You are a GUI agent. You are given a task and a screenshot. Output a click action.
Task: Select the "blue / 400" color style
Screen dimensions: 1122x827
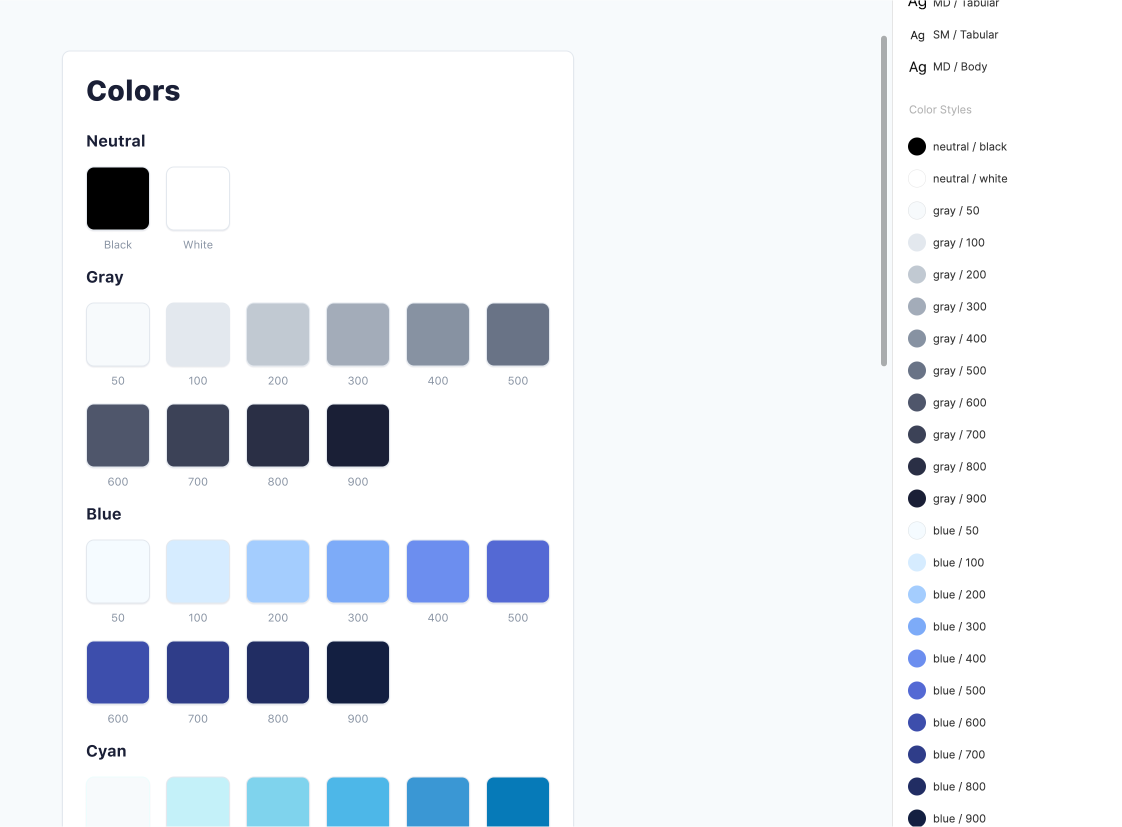pyautogui.click(x=946, y=658)
